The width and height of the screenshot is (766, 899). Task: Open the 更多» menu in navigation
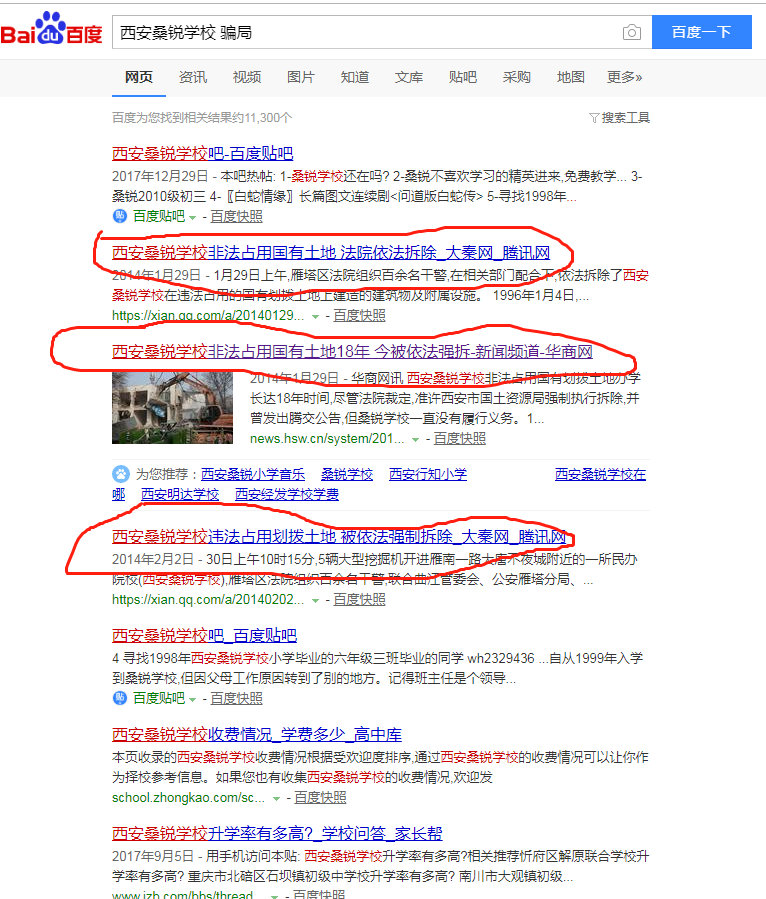(624, 77)
